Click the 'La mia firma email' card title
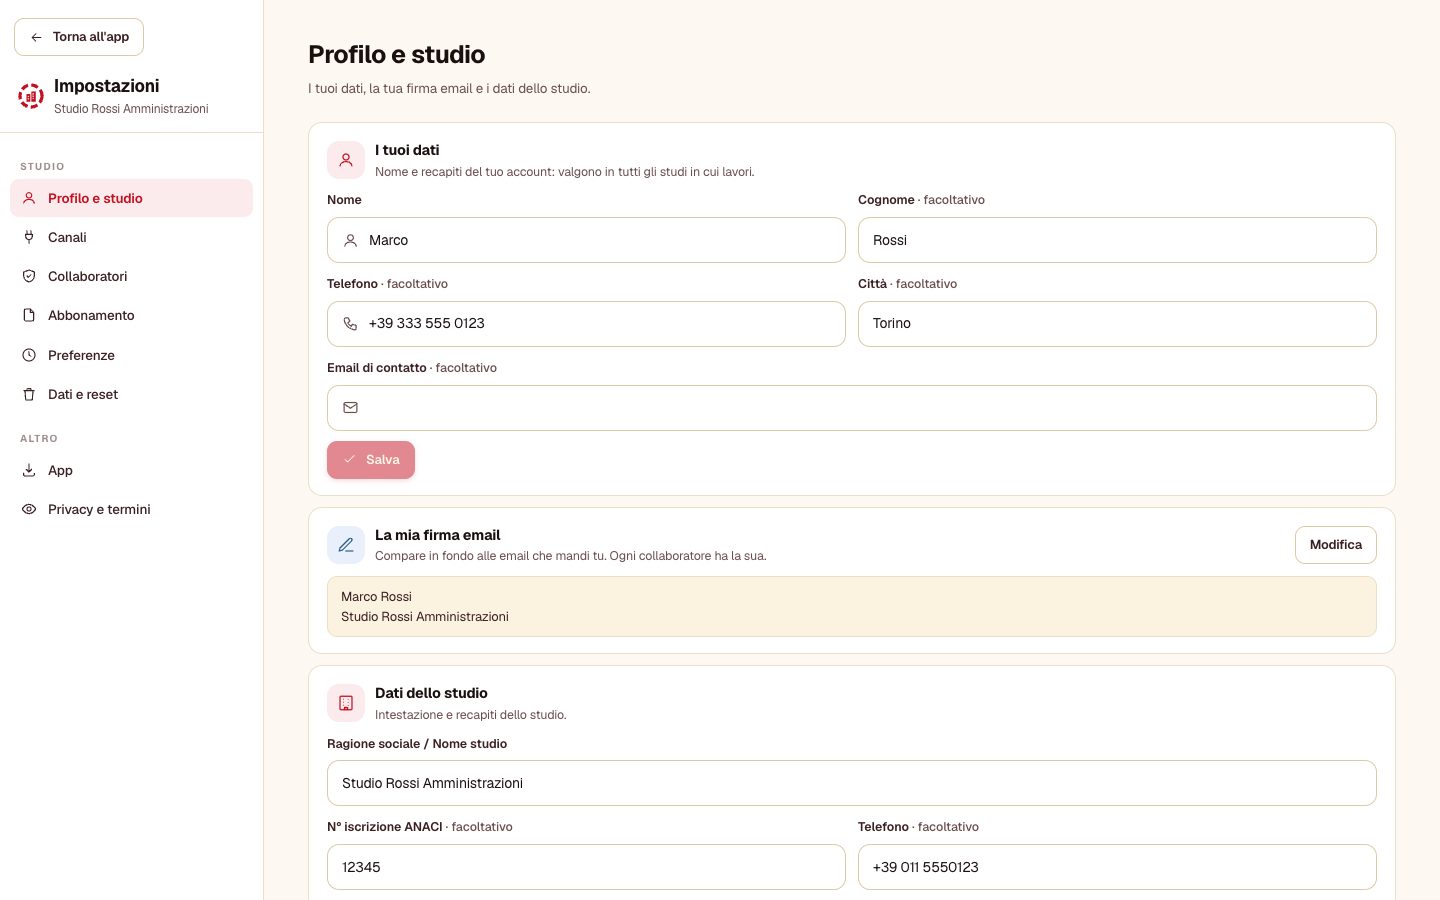The height and width of the screenshot is (900, 1440). (437, 535)
